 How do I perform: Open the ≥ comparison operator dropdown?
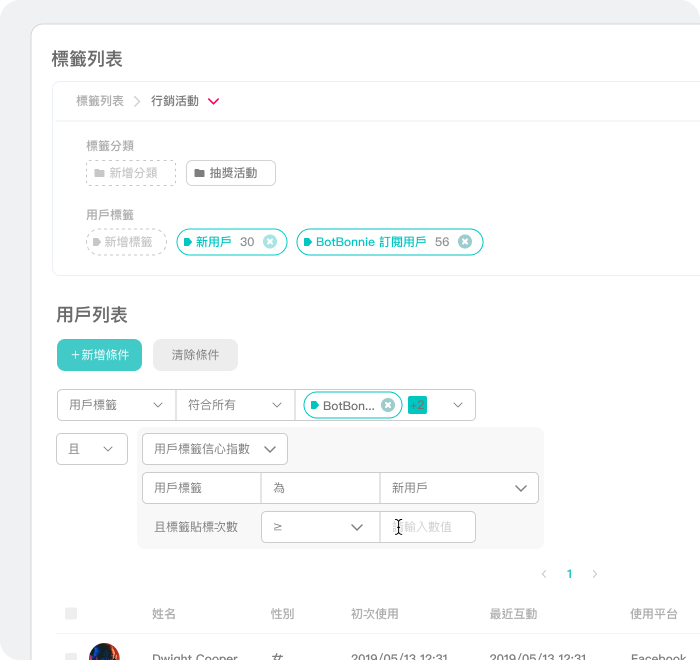(320, 527)
